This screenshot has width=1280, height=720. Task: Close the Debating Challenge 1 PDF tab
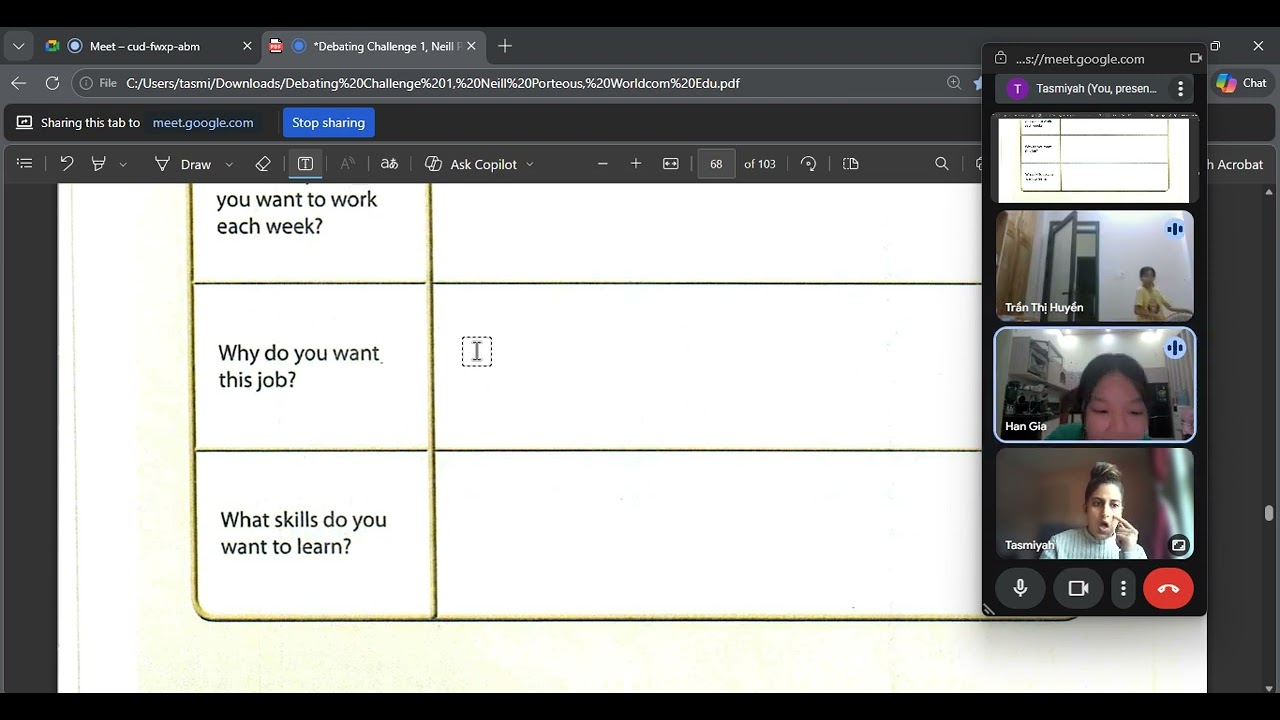pyautogui.click(x=471, y=46)
